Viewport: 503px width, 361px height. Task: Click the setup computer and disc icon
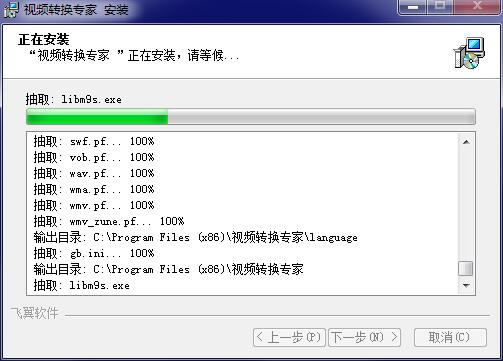[x=469, y=53]
